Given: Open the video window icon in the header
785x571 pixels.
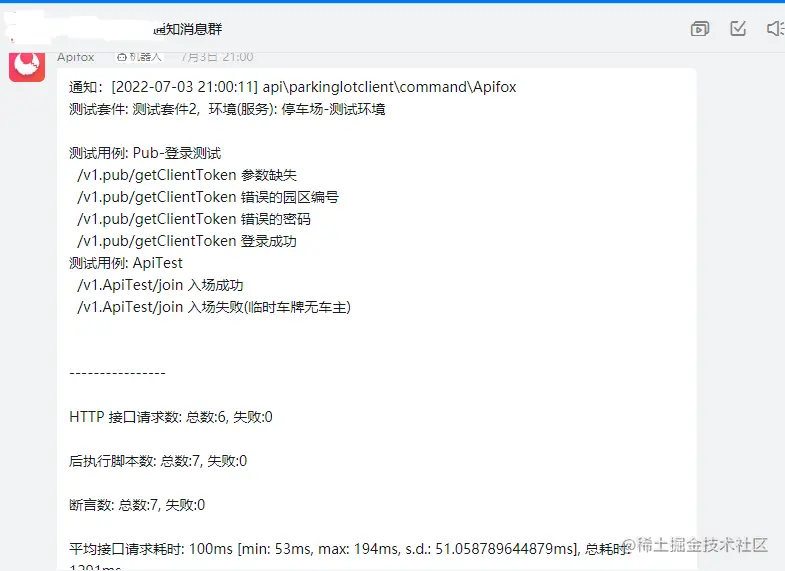Looking at the screenshot, I should click(x=699, y=29).
